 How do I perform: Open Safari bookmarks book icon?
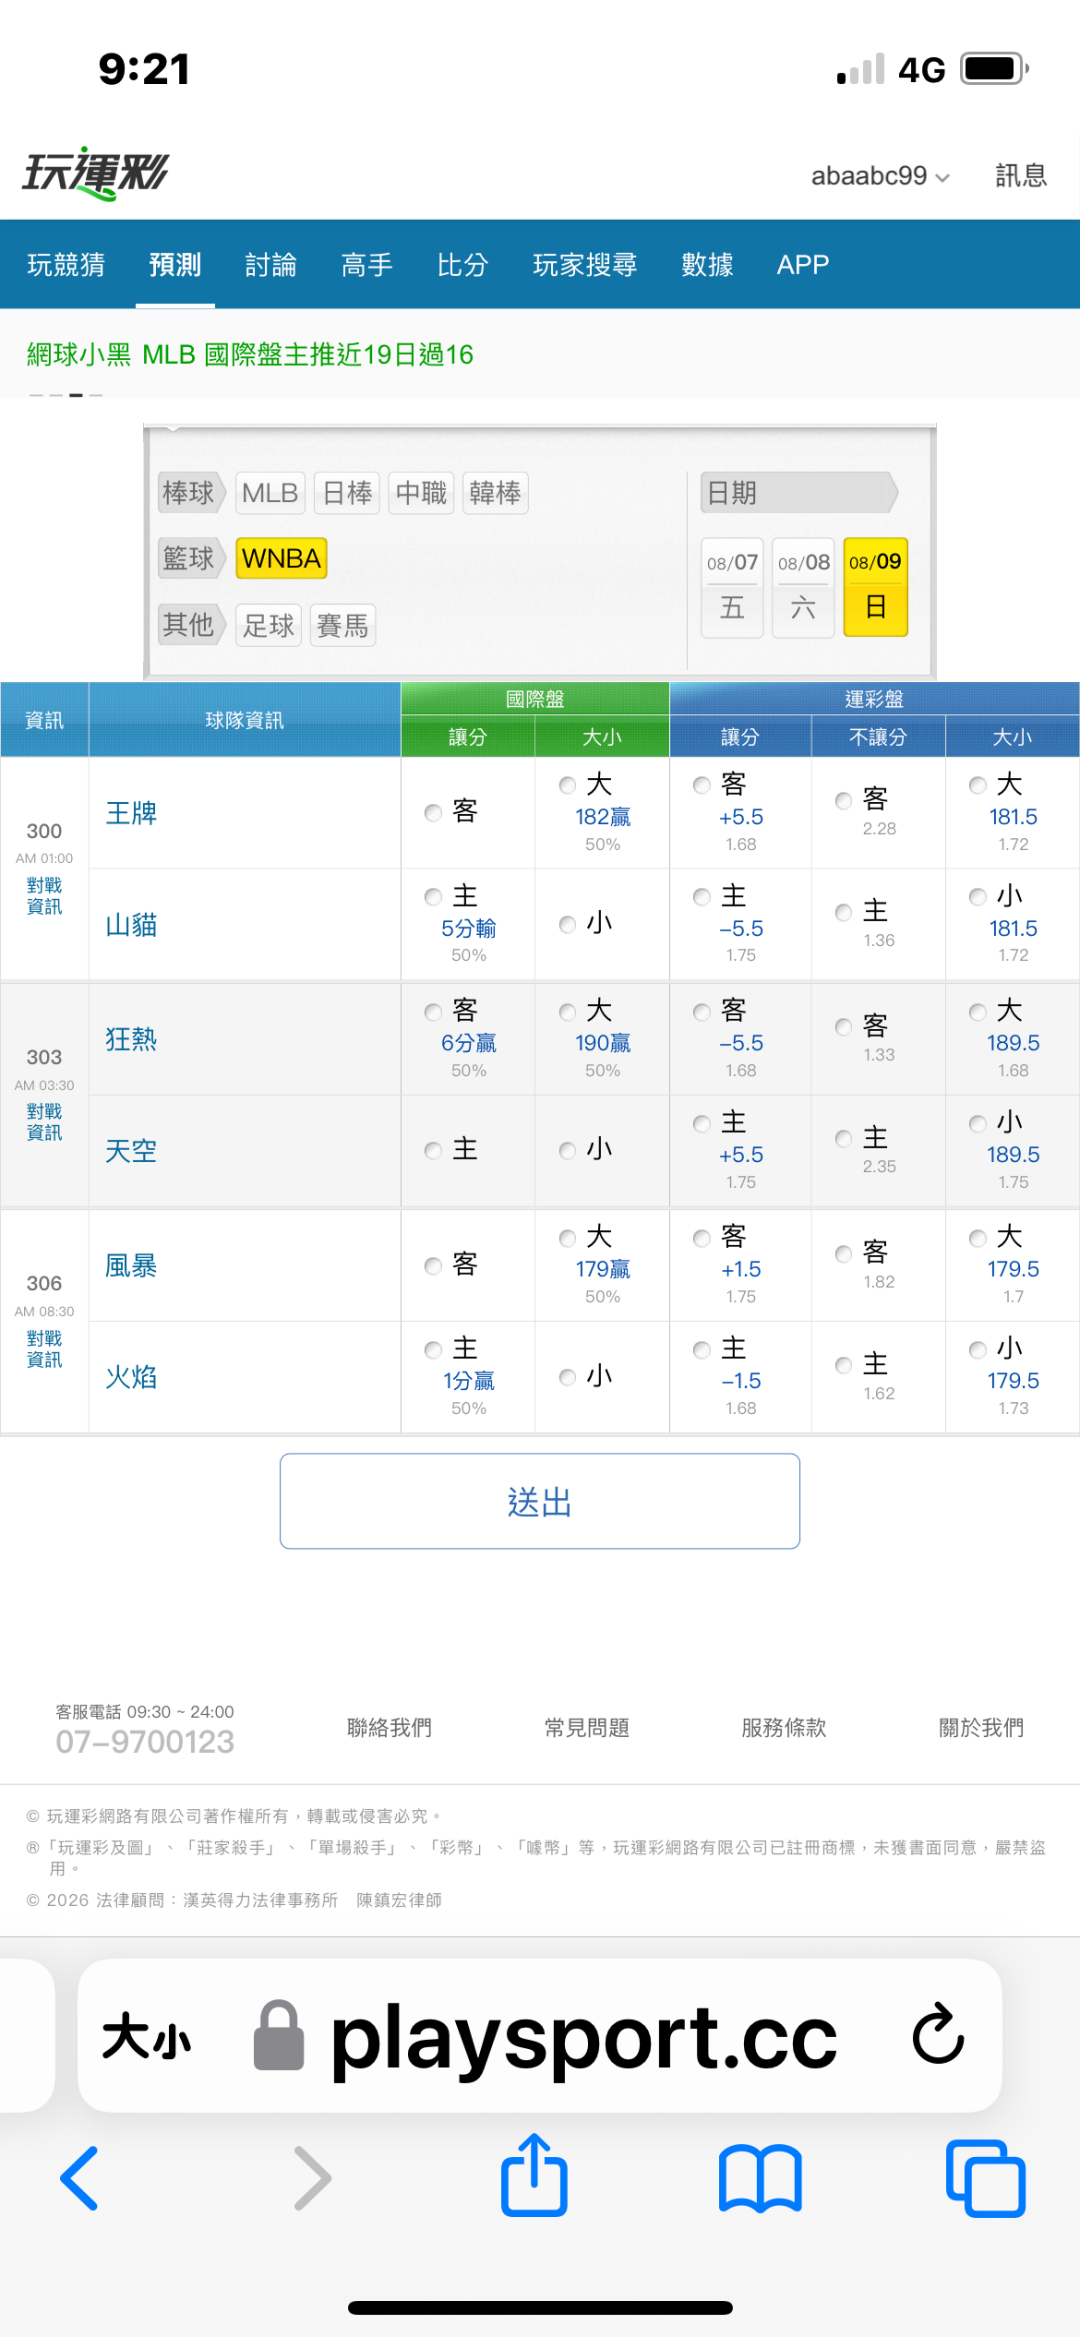(760, 2178)
